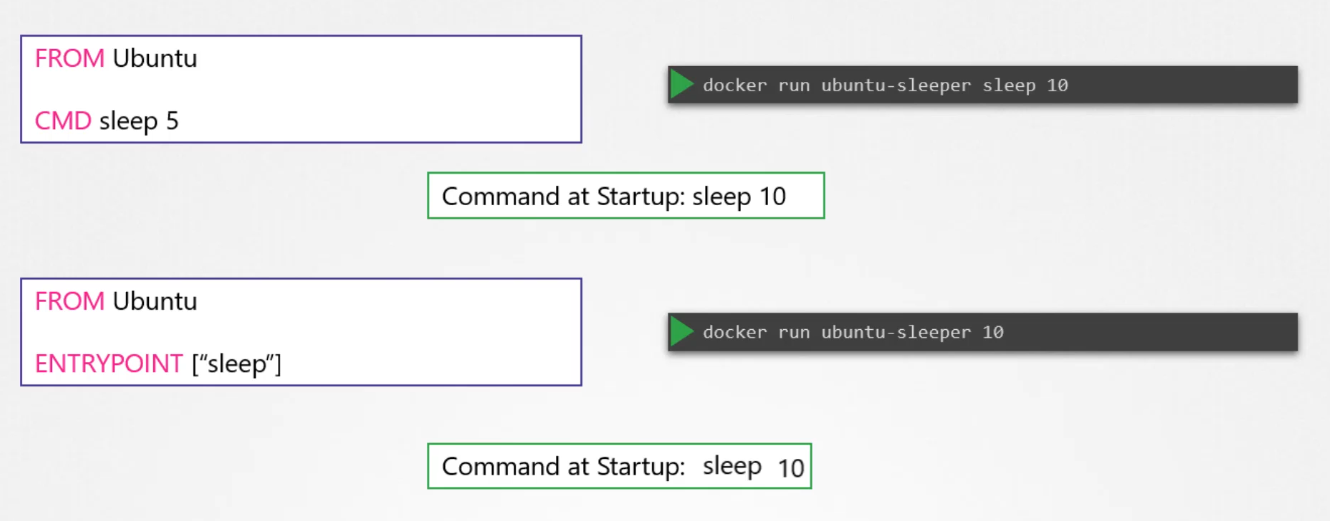Click the '10' ending the lower terminal command

(x=992, y=333)
